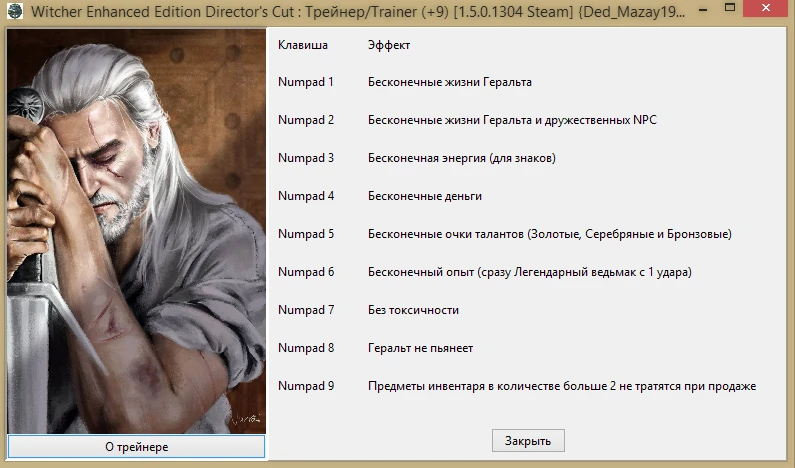Click the Witcher app icon in title bar
This screenshot has width=795, height=468.
coord(15,11)
